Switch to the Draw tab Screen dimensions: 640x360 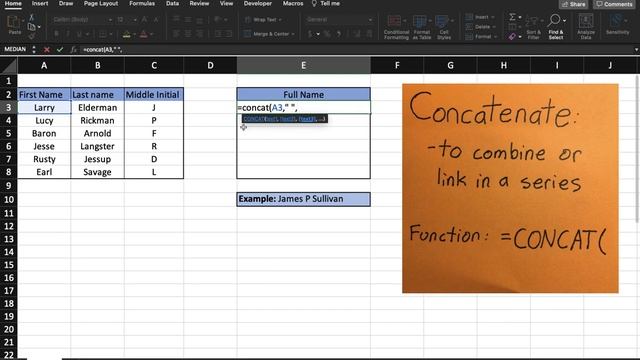(x=66, y=3)
